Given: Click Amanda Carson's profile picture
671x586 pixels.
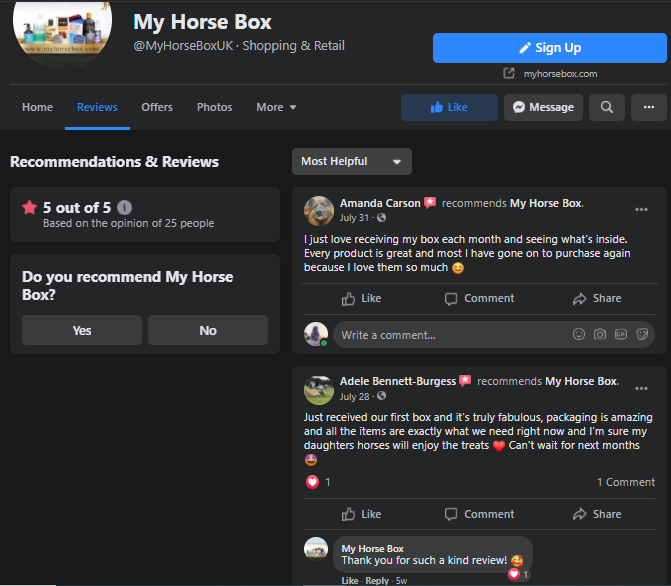Looking at the screenshot, I should [x=319, y=211].
